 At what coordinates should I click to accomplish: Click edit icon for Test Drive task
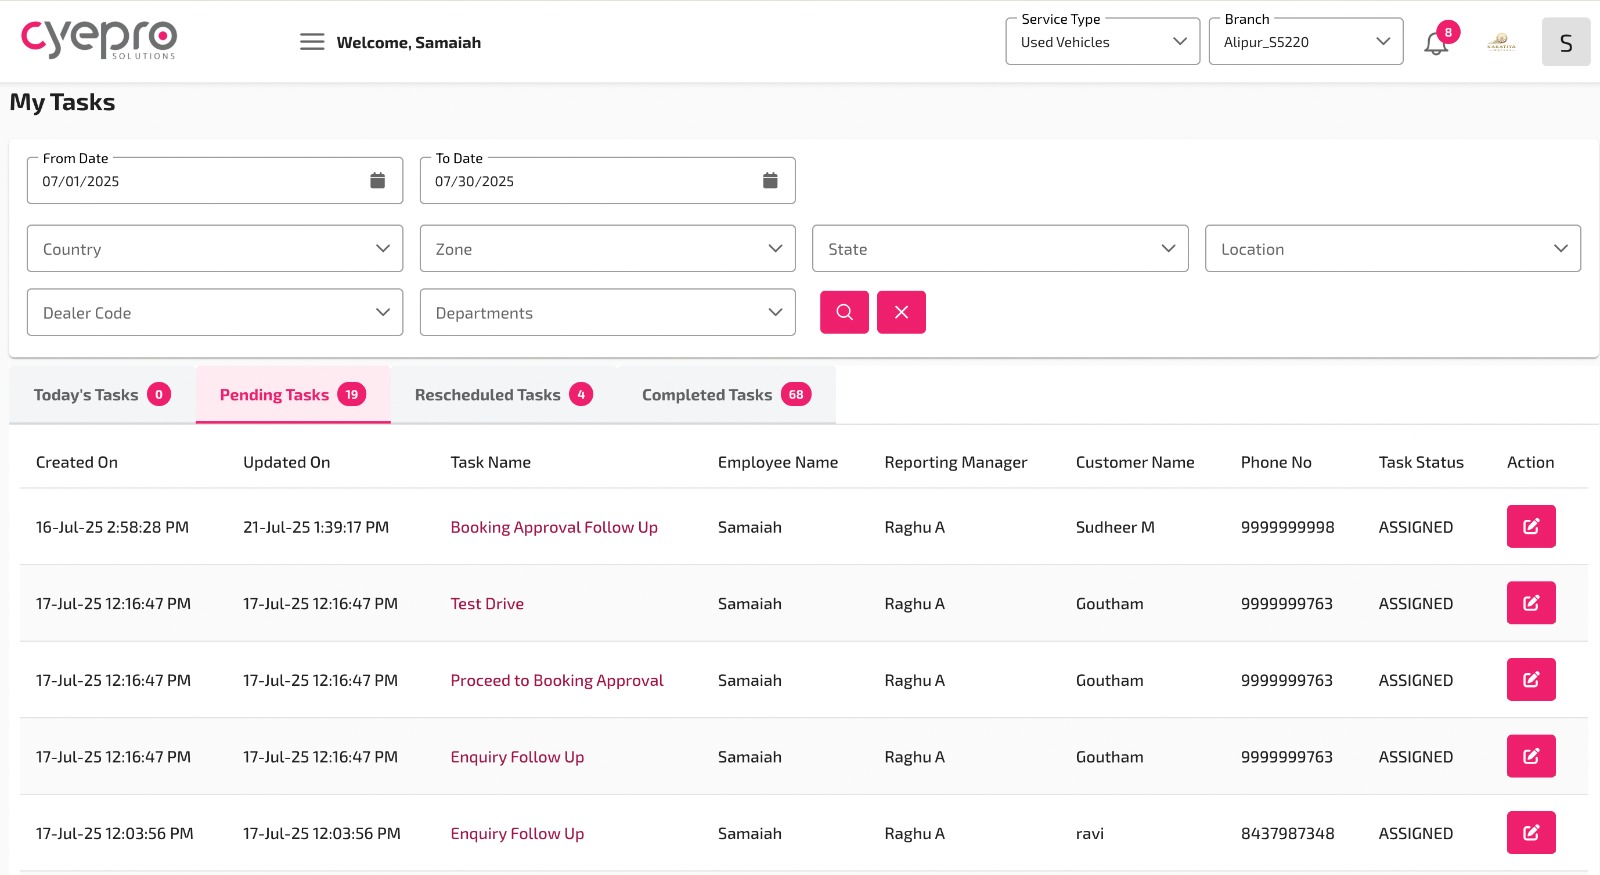click(1530, 603)
